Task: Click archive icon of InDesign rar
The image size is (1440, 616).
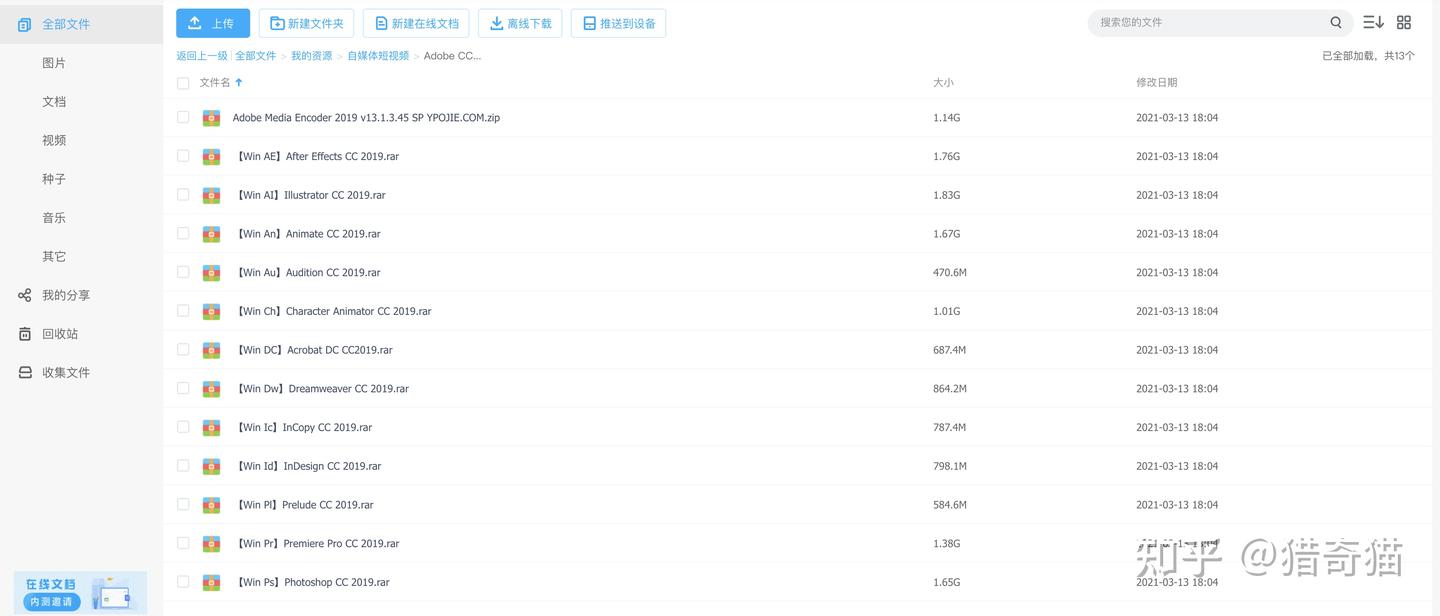Action: pos(211,466)
